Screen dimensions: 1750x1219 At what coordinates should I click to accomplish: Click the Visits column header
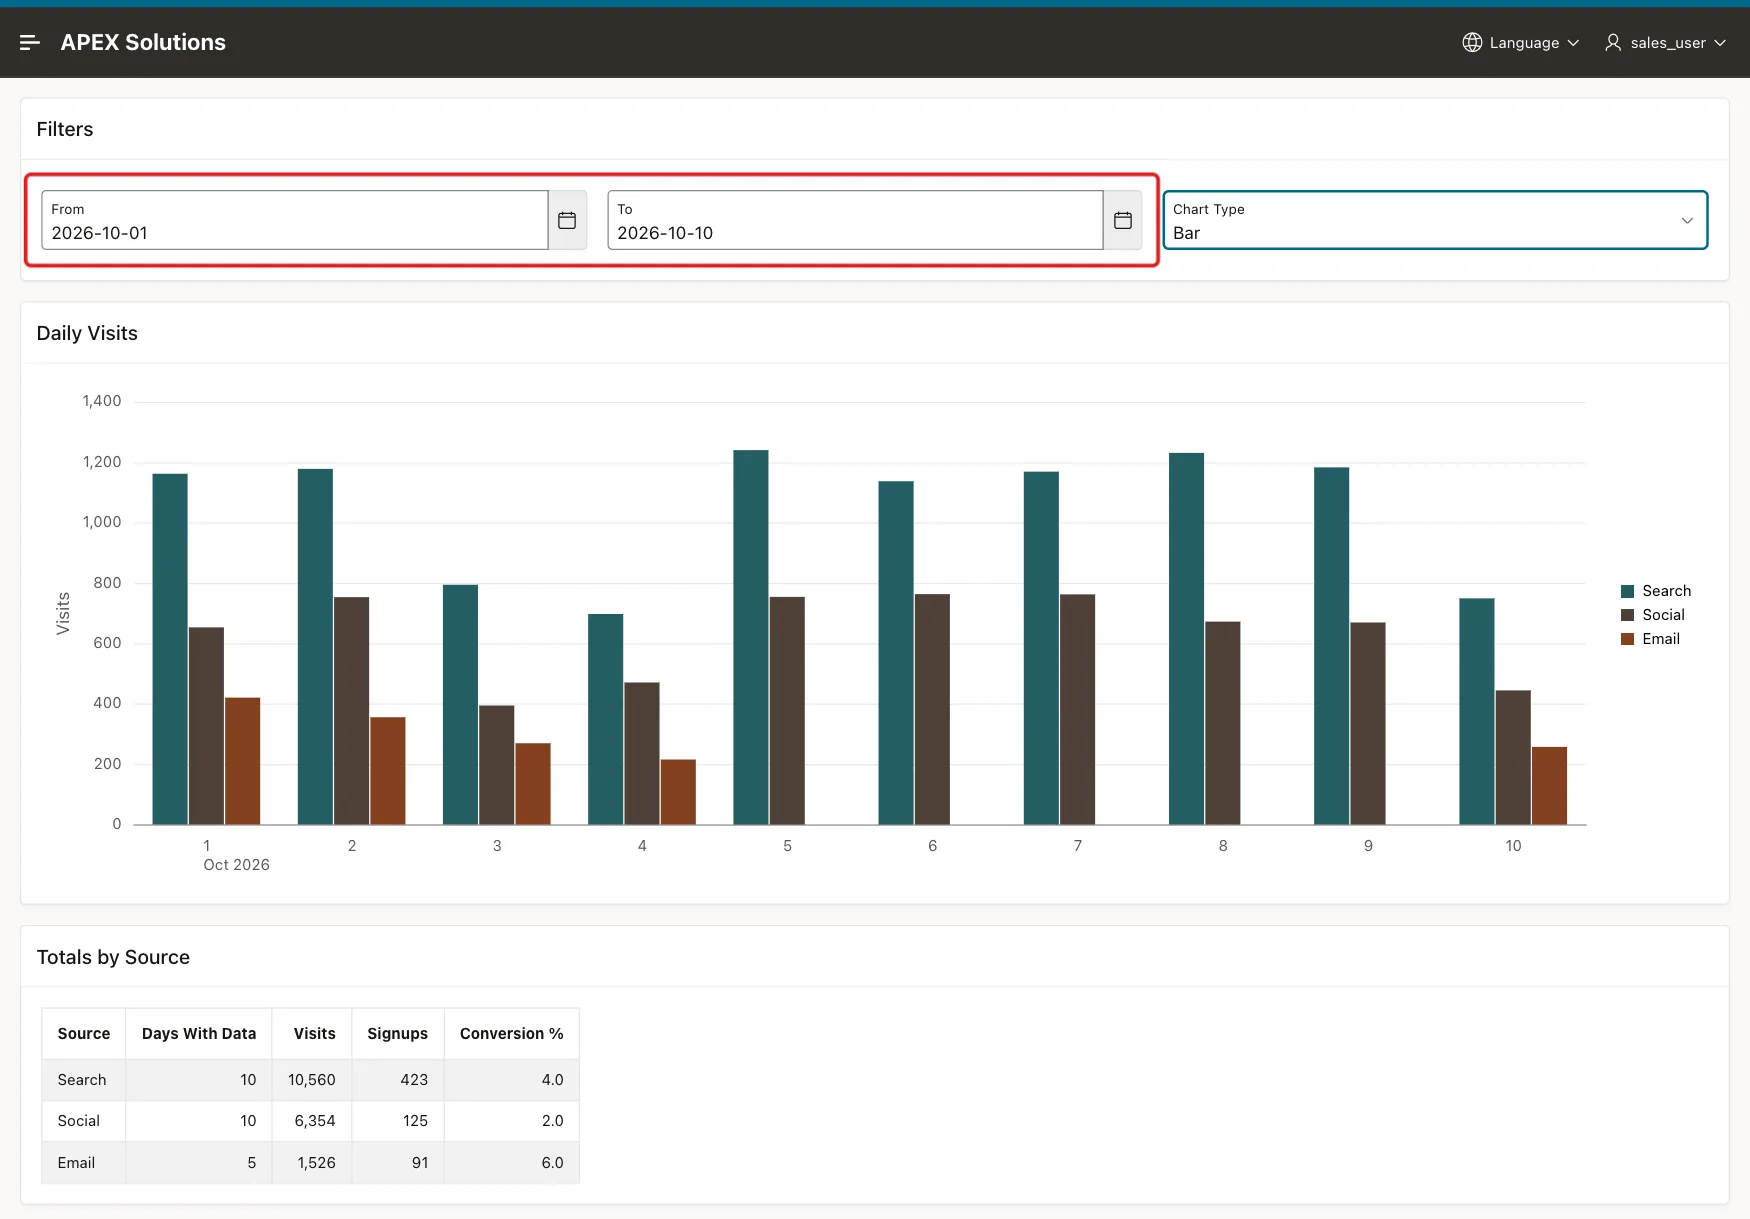tap(314, 1034)
